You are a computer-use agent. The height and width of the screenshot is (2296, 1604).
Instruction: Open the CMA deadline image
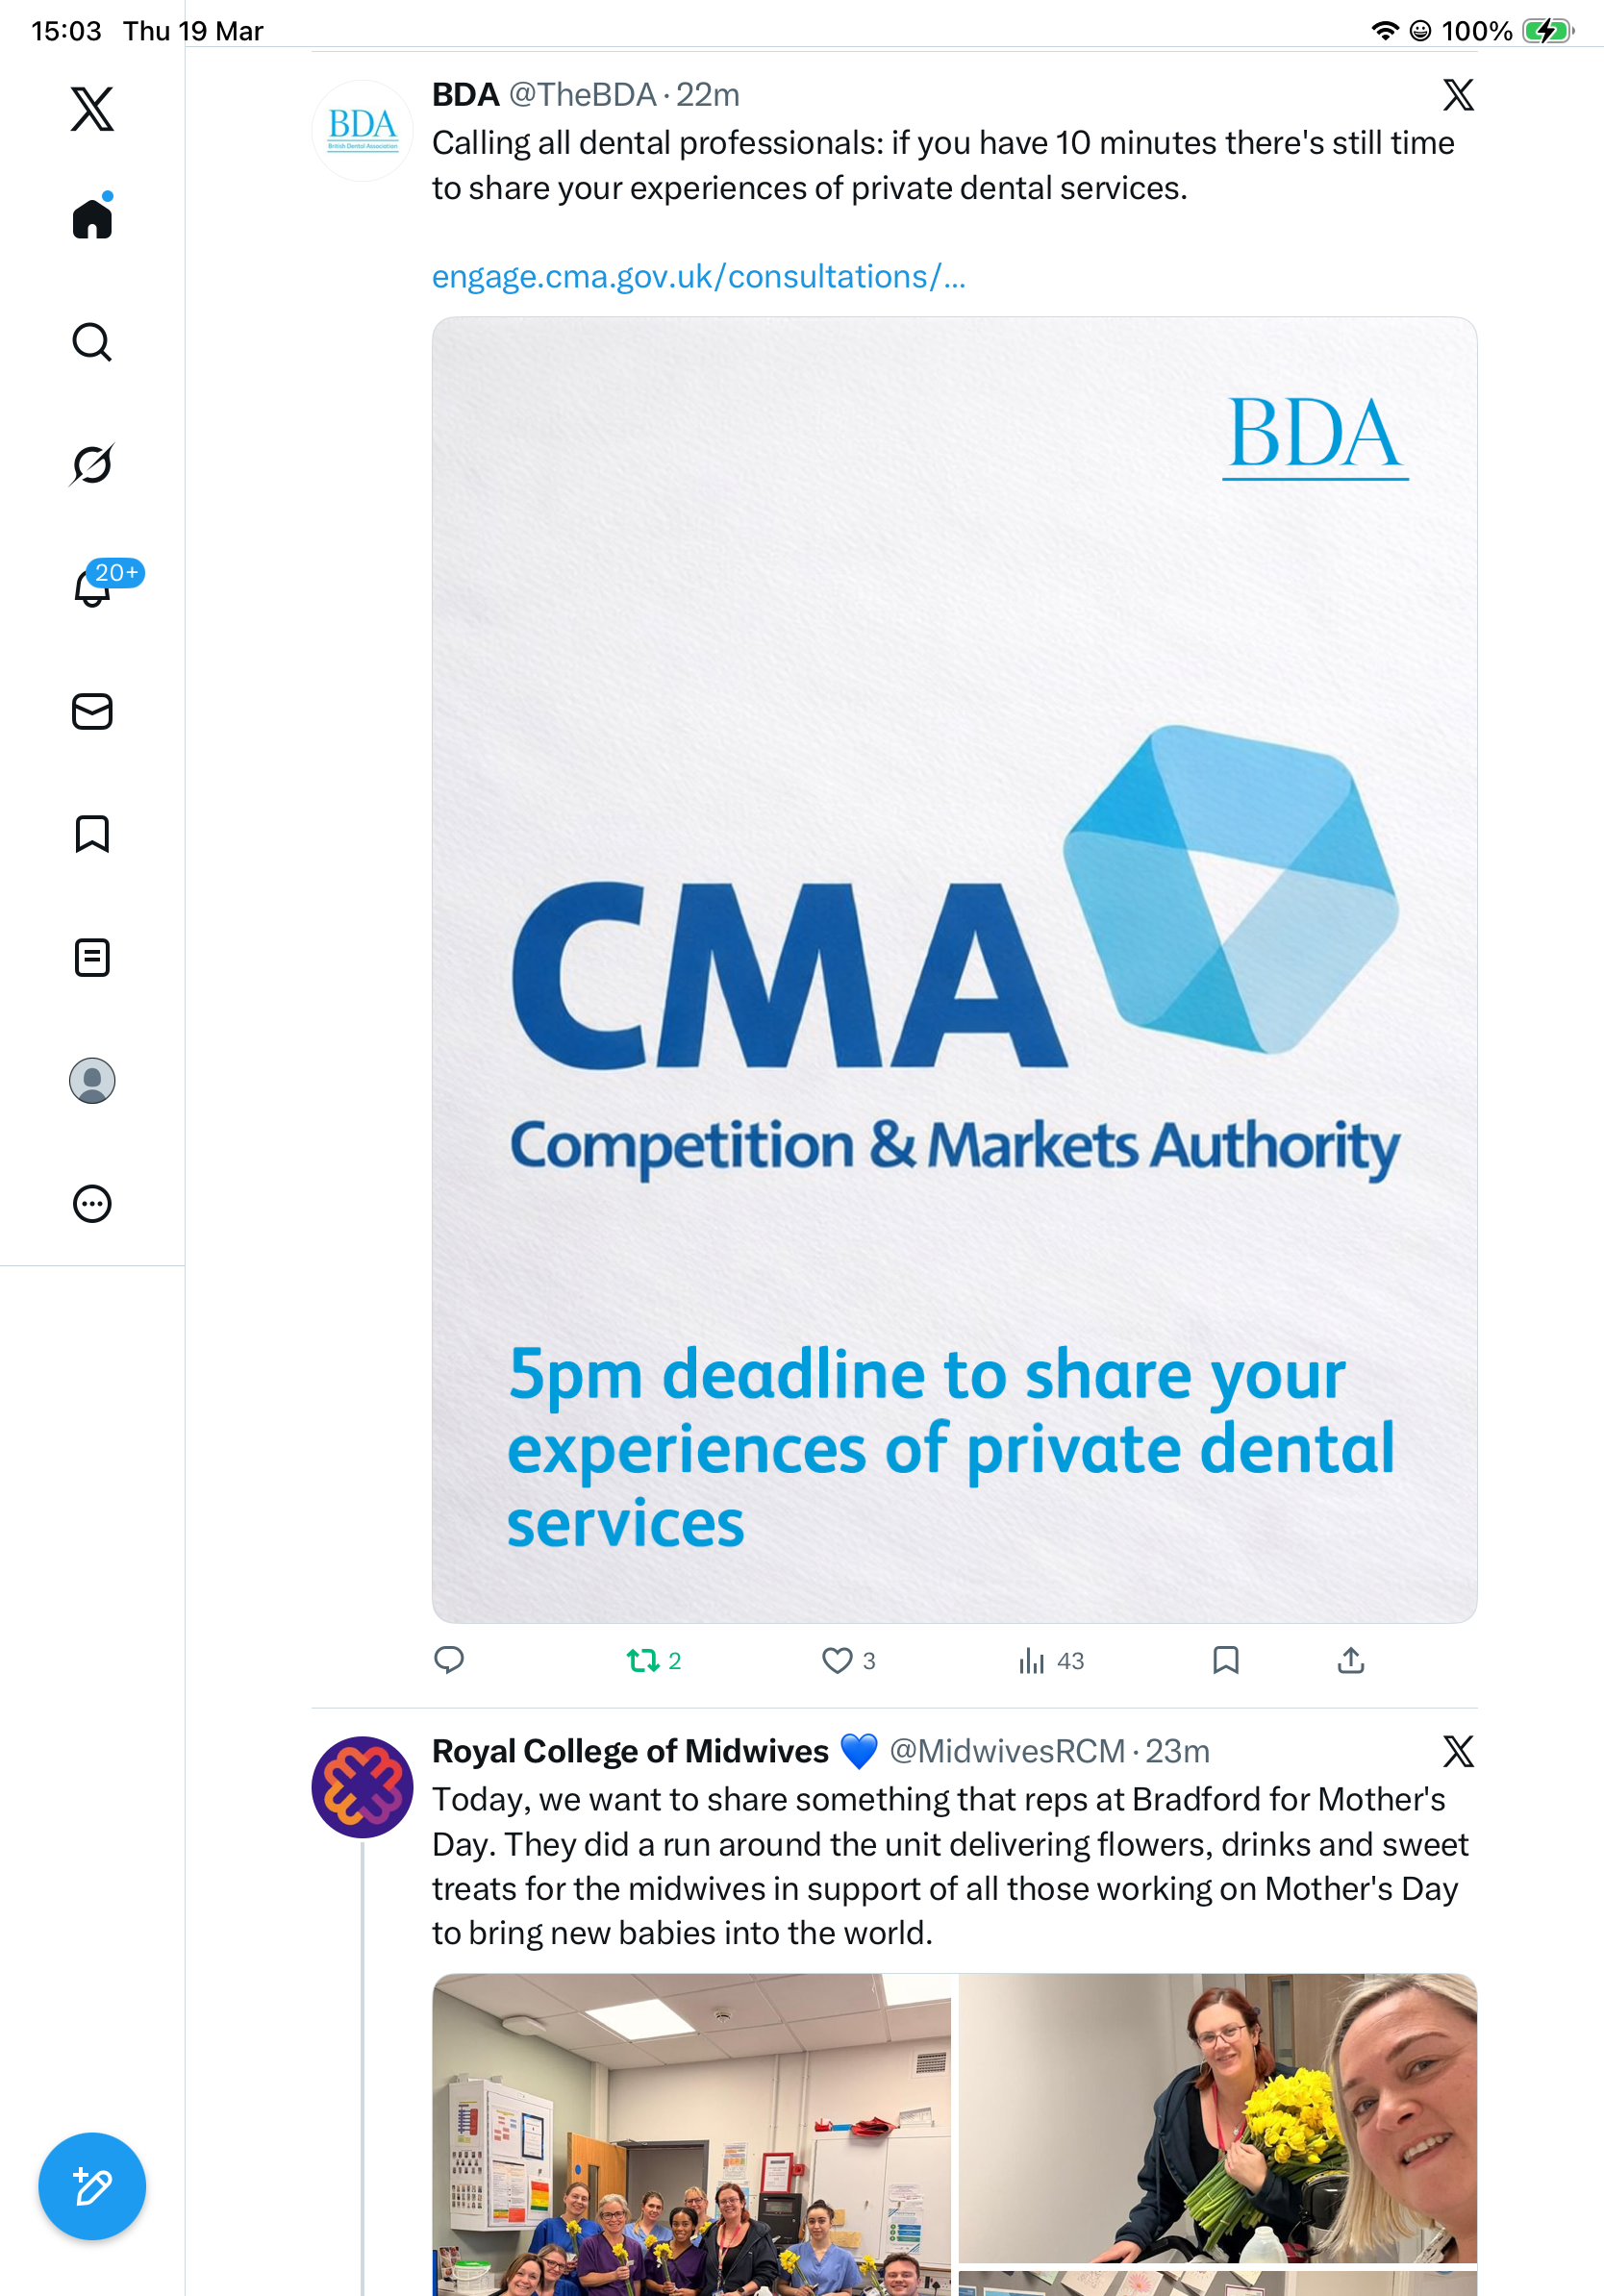[954, 970]
